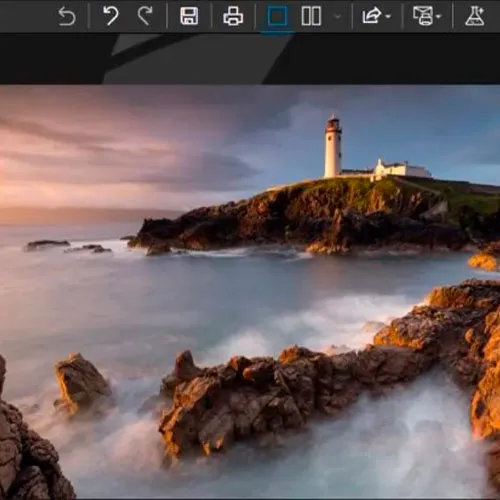Screen dimensions: 500x500
Task: Print the photo using printer icon
Action: click(x=233, y=16)
